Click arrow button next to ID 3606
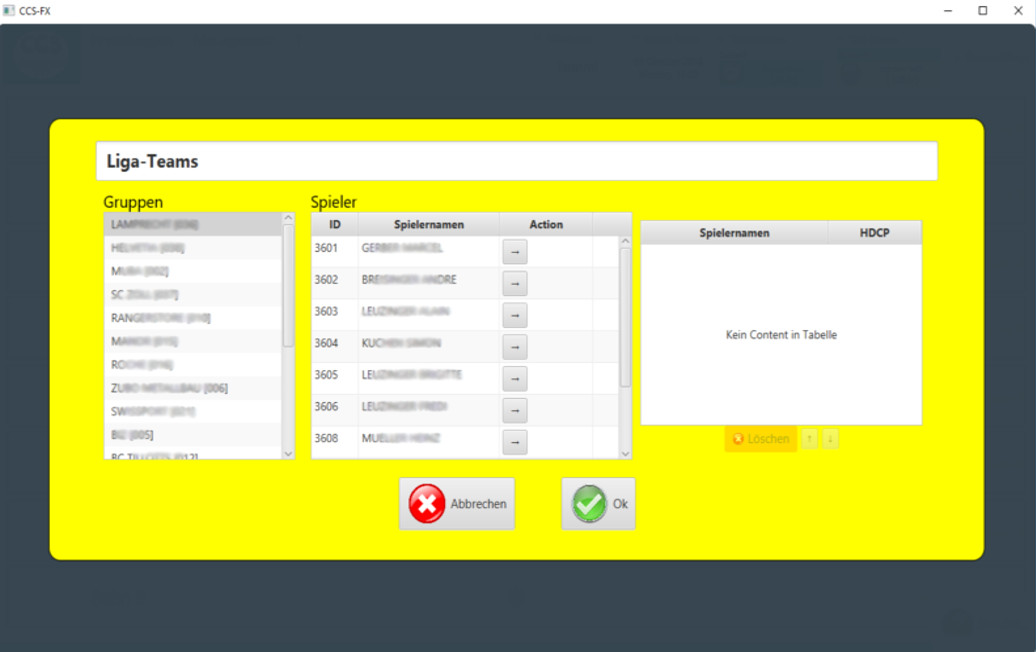 tap(514, 410)
